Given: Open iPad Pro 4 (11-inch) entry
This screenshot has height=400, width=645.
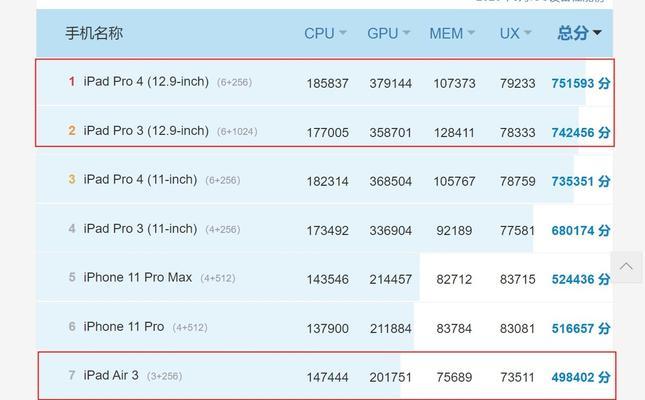Looking at the screenshot, I should (140, 179).
